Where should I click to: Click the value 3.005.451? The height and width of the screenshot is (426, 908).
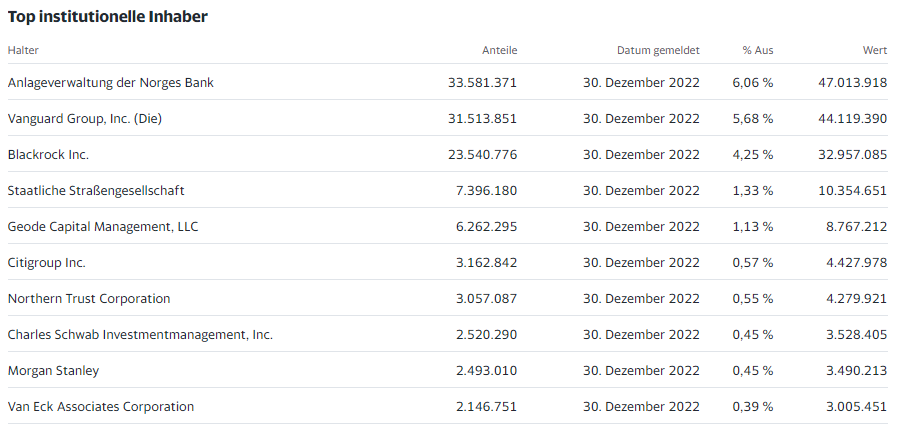[x=856, y=406]
